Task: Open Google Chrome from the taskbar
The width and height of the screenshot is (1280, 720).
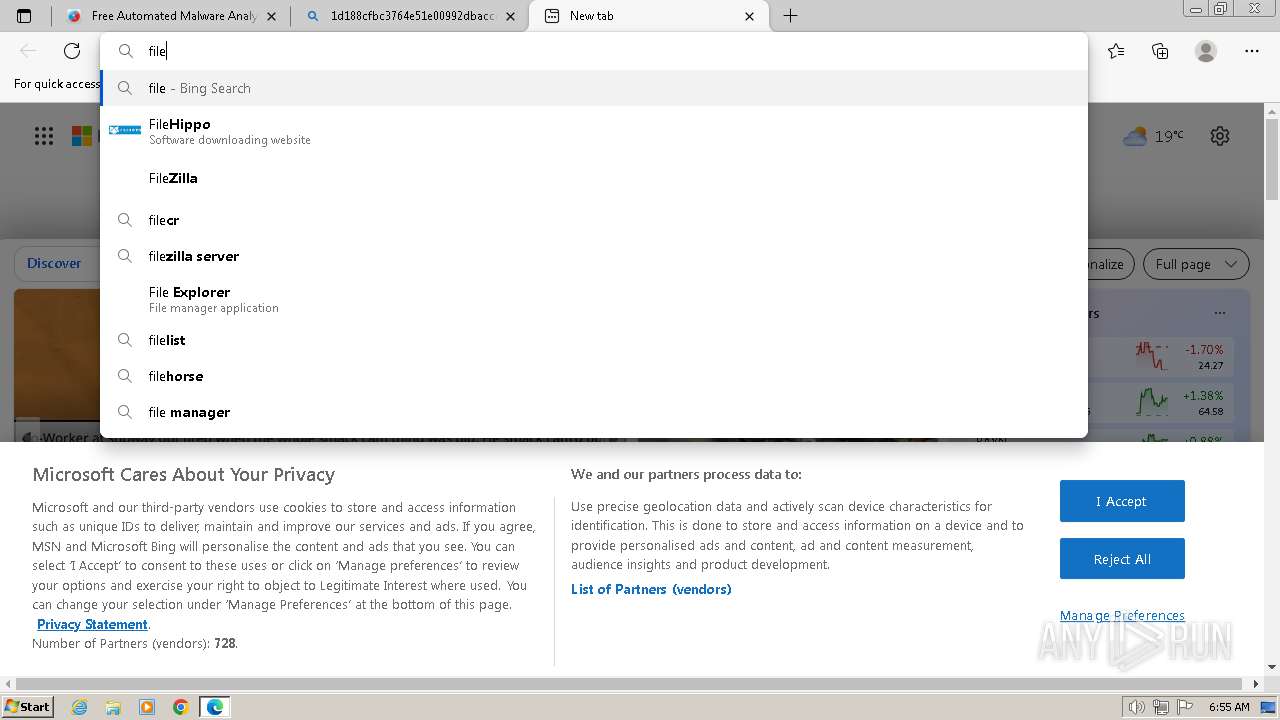Action: click(x=181, y=707)
